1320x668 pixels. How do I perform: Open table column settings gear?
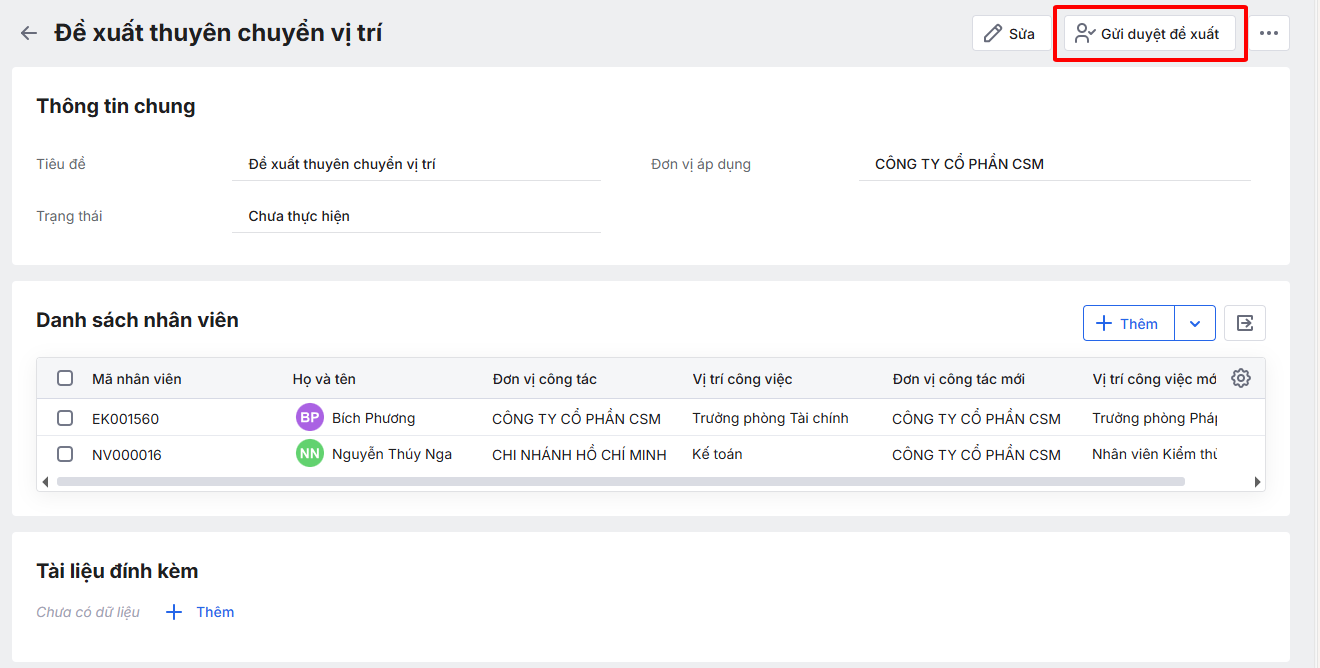pyautogui.click(x=1241, y=378)
